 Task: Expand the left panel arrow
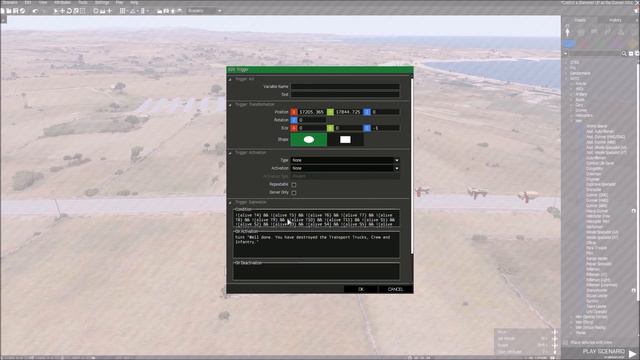(x=2, y=19)
